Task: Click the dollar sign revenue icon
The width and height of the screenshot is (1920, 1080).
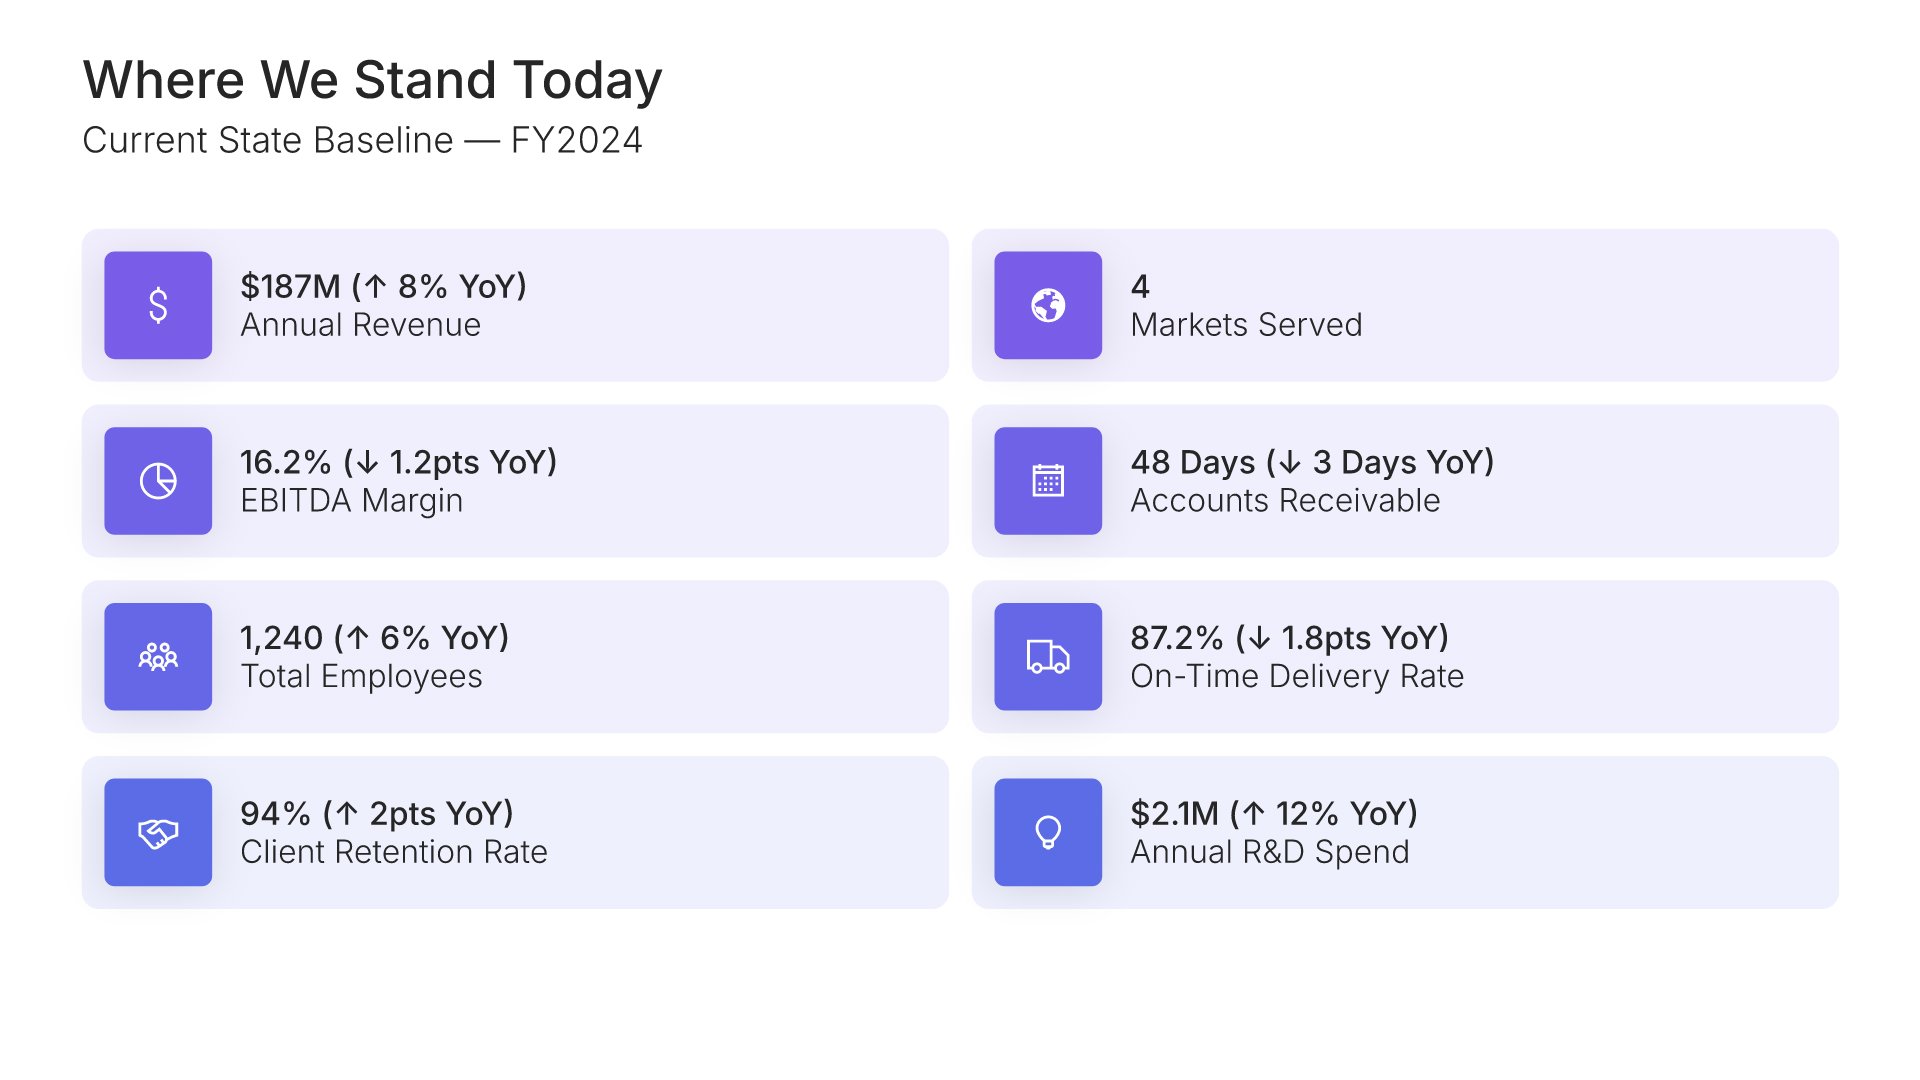Action: [158, 305]
